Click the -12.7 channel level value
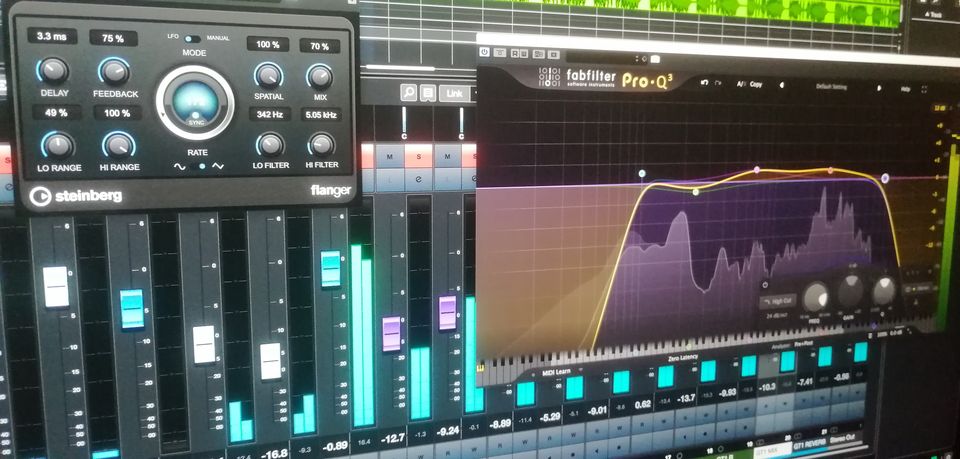Viewport: 960px width, 459px height. click(394, 437)
